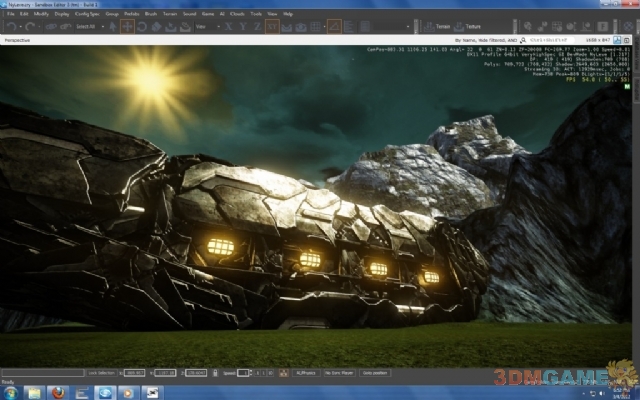This screenshot has height=400, width=640.
Task: Click the circular icon at toolbar's right end
Action: tap(629, 27)
